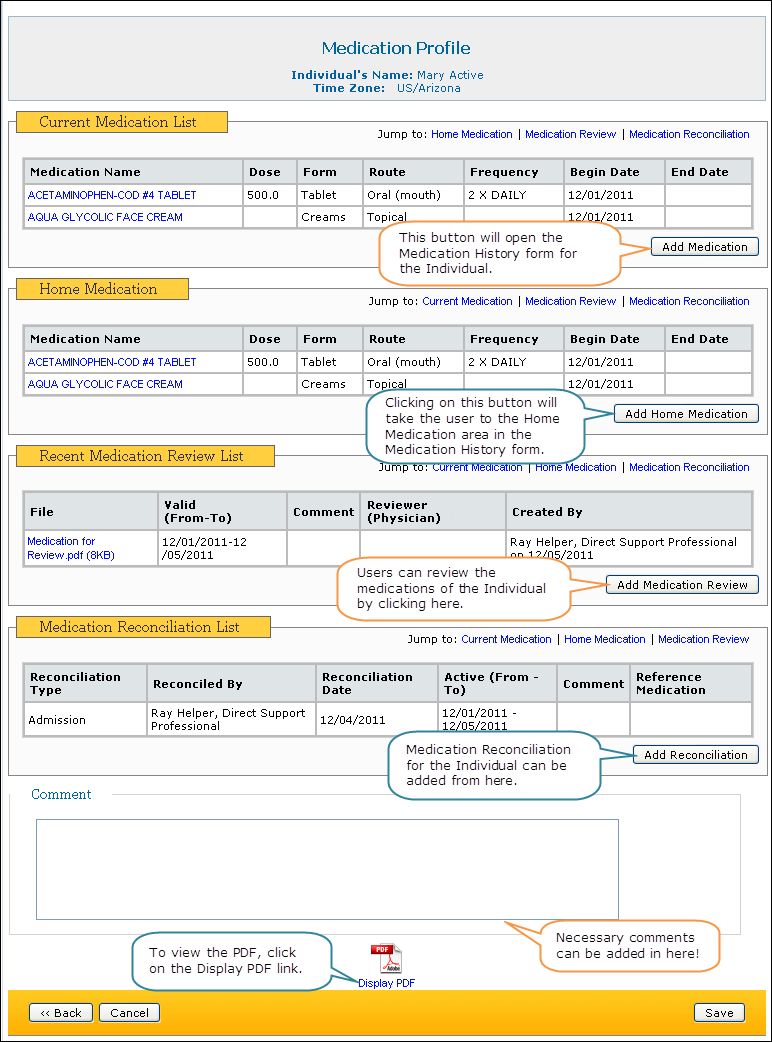This screenshot has width=772, height=1042.
Task: Click the Medication Profile page title
Action: pos(396,48)
